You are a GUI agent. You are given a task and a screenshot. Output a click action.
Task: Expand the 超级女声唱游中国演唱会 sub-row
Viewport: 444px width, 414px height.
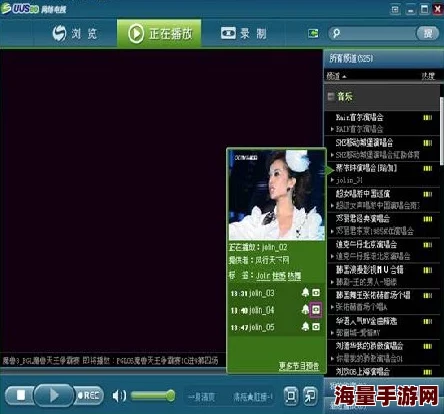click(332, 206)
